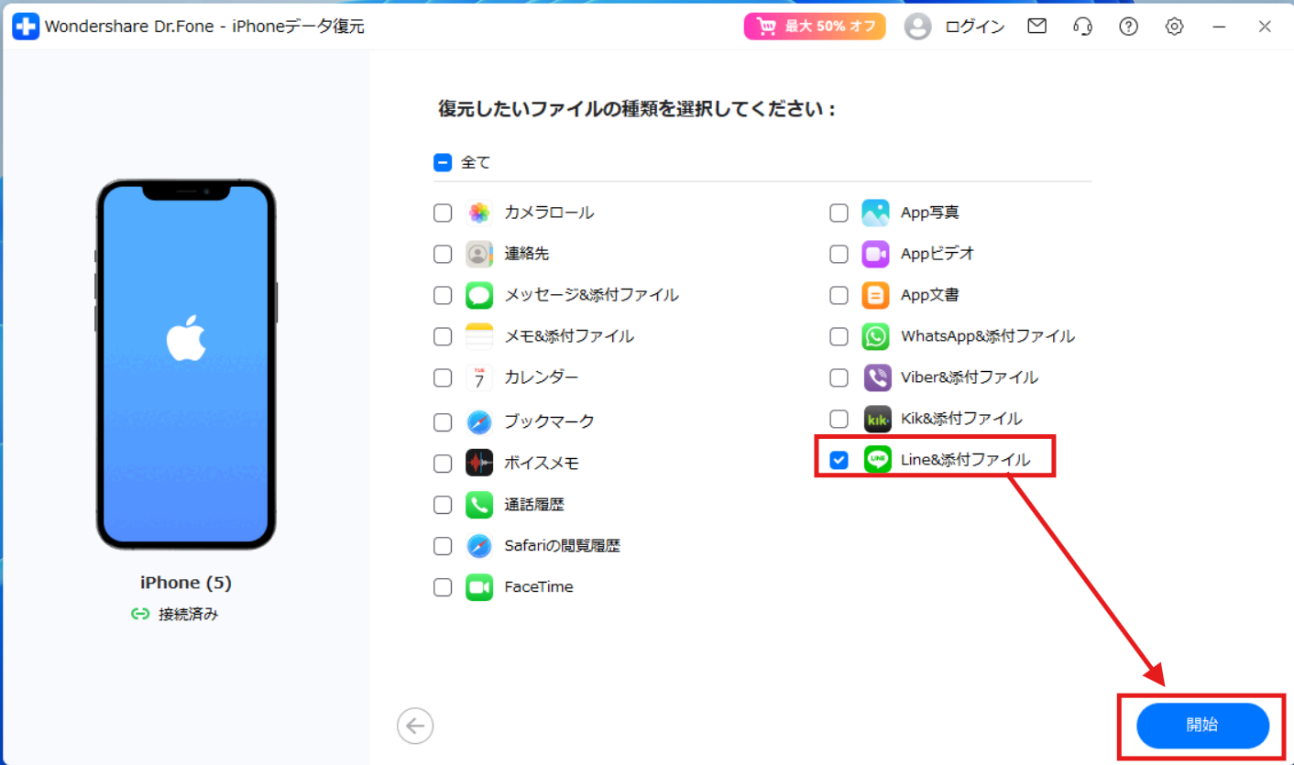Minimize the Dr.Fone window
This screenshot has height=765, width=1294.
(1219, 27)
